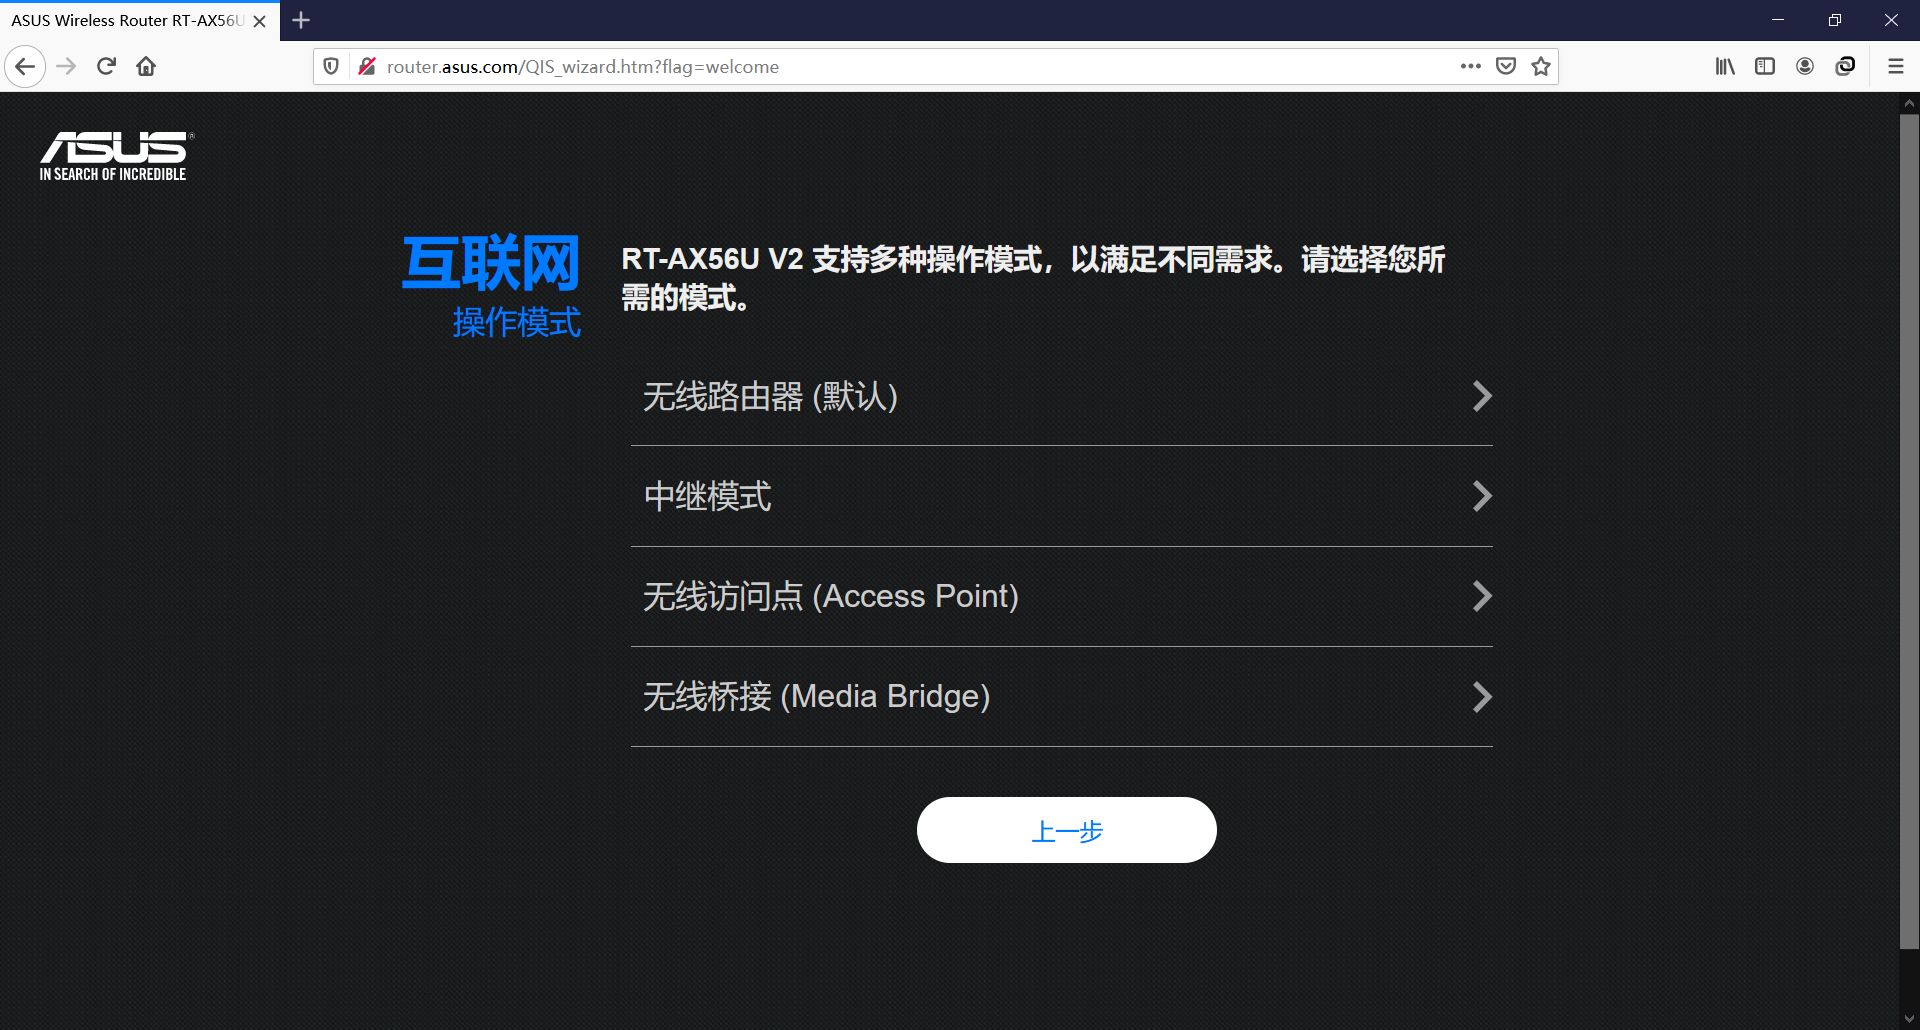Open the Library bookmarks and history icon

click(x=1725, y=67)
